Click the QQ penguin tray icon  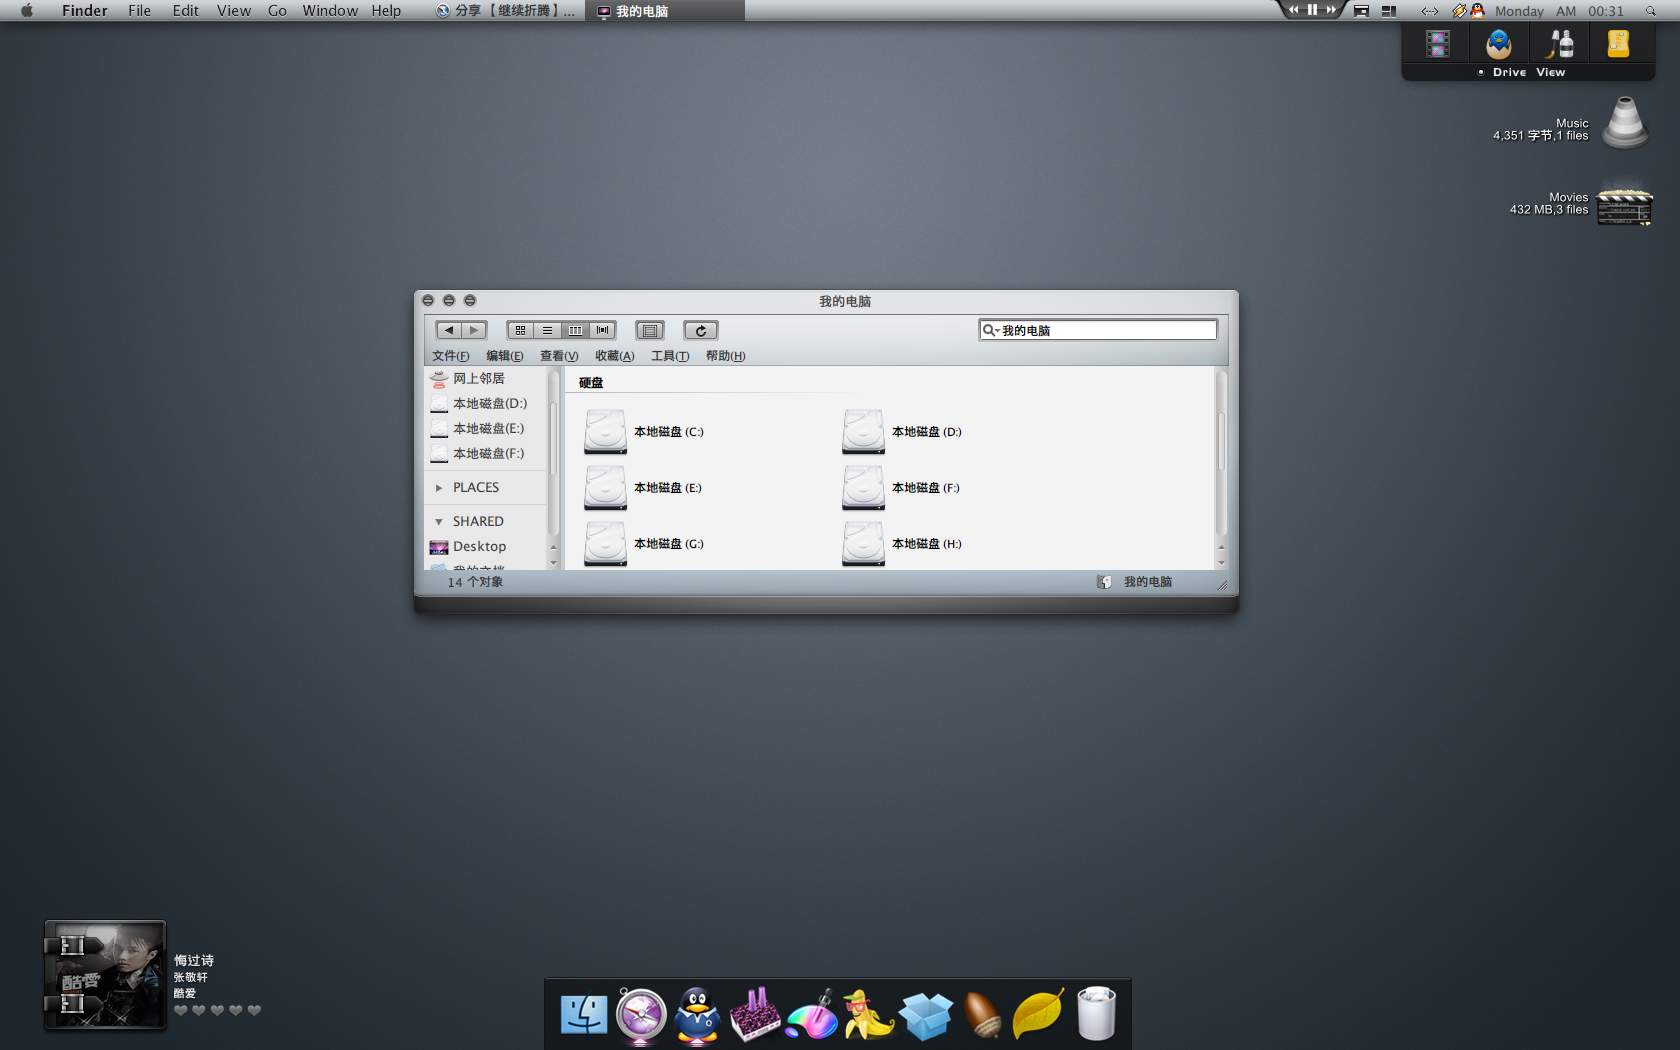point(1477,11)
